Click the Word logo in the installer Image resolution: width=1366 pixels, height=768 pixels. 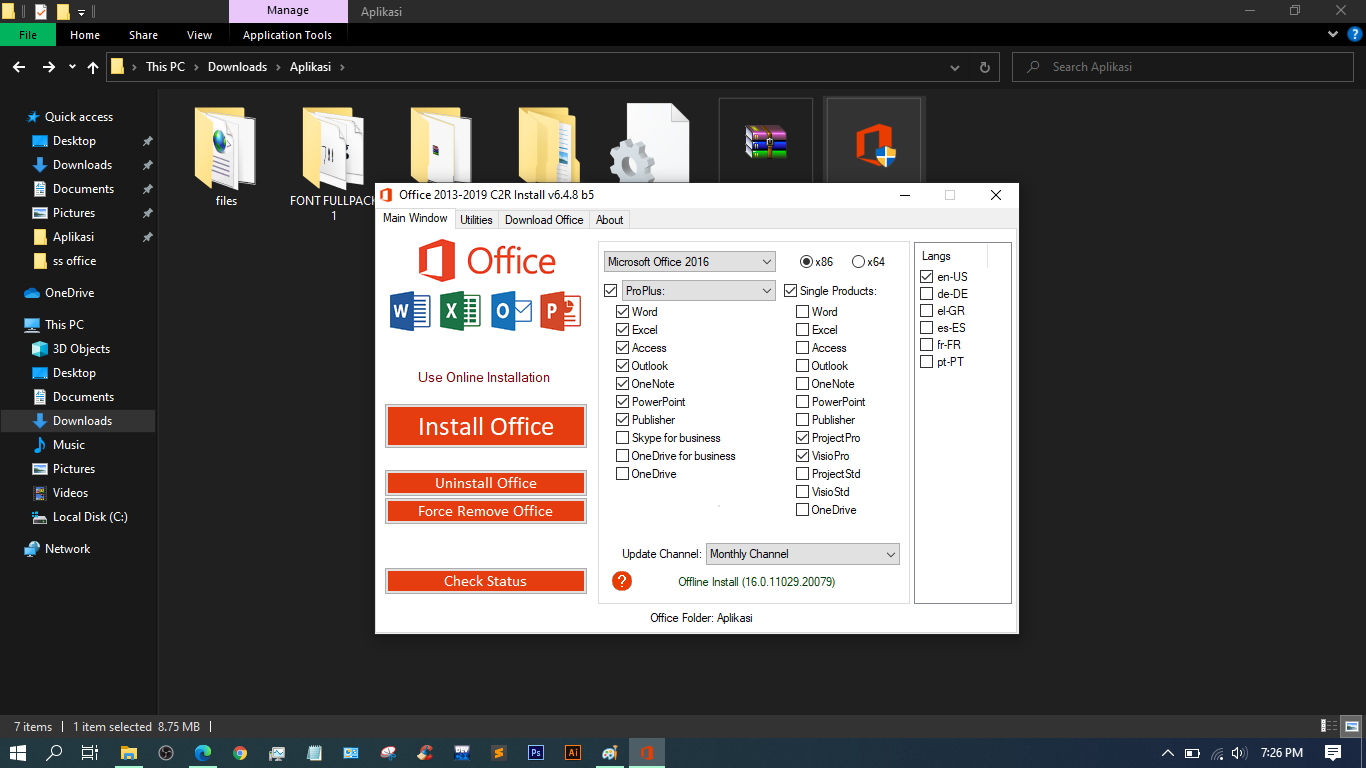click(410, 311)
